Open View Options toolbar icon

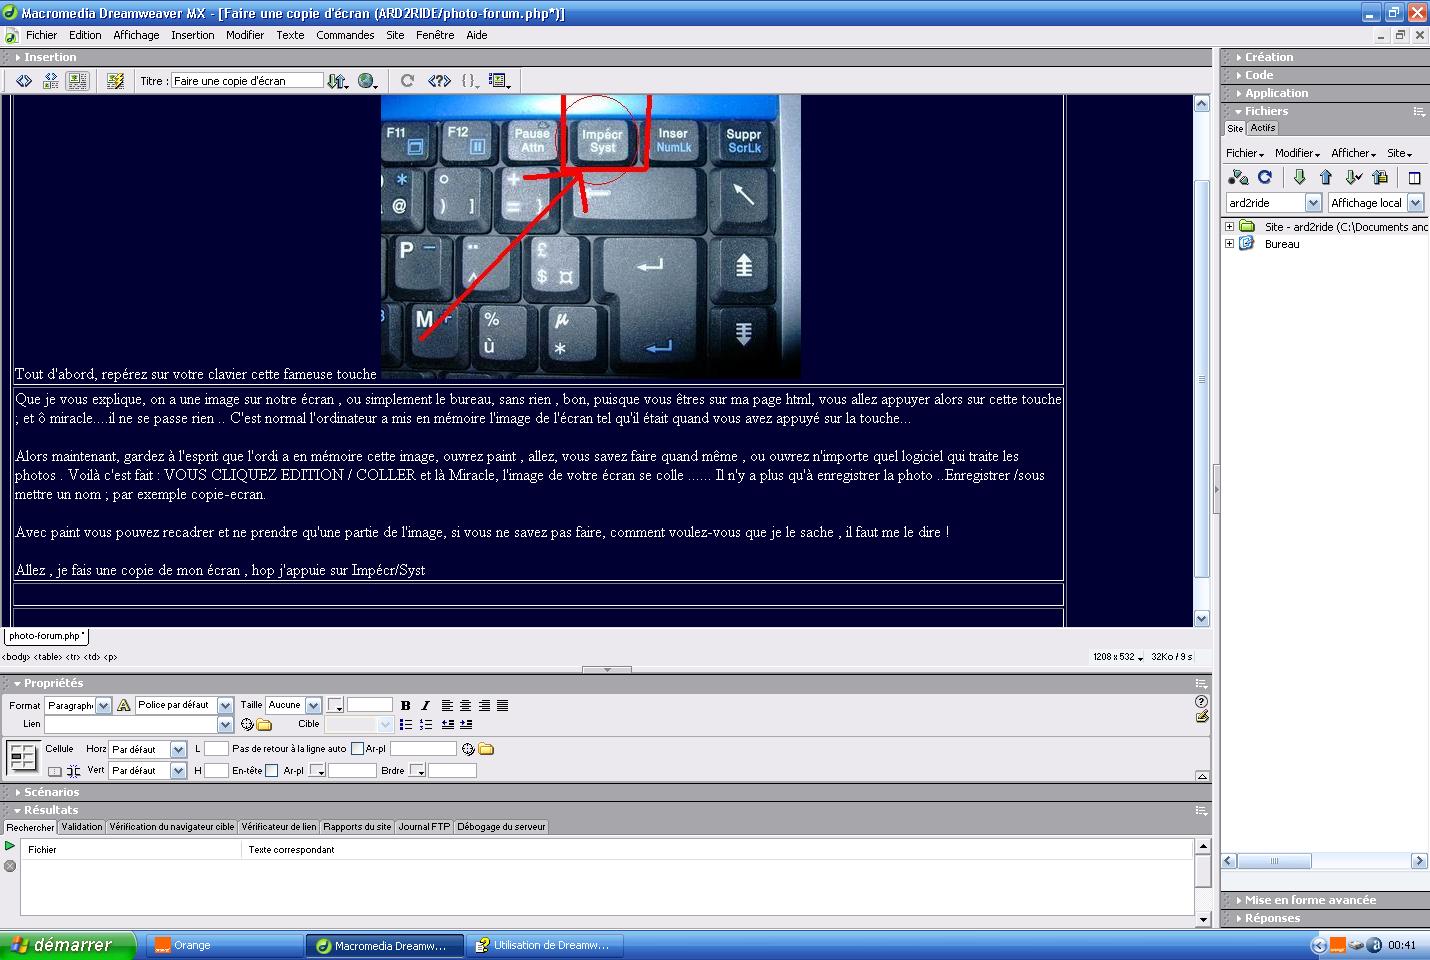(x=499, y=81)
